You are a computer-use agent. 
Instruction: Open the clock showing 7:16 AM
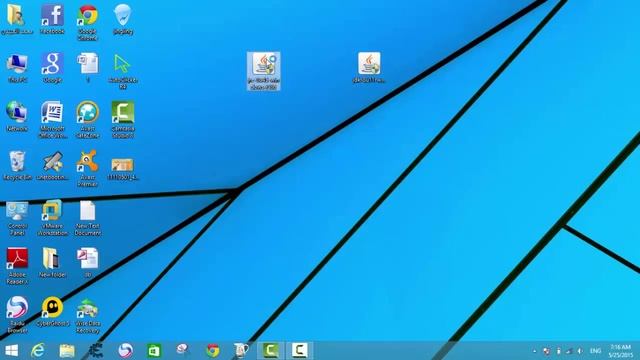(x=621, y=351)
